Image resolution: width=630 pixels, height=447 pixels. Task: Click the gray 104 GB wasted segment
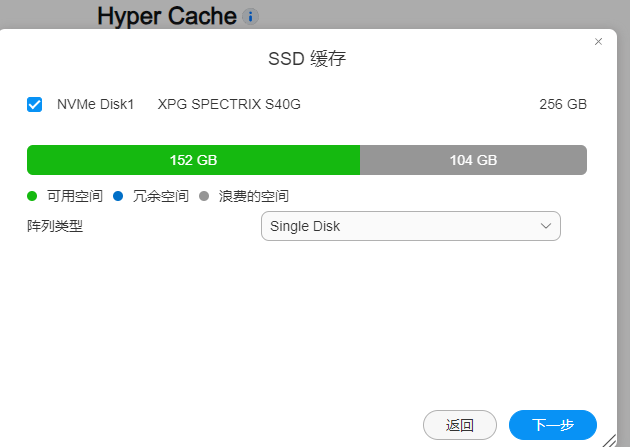(473, 160)
